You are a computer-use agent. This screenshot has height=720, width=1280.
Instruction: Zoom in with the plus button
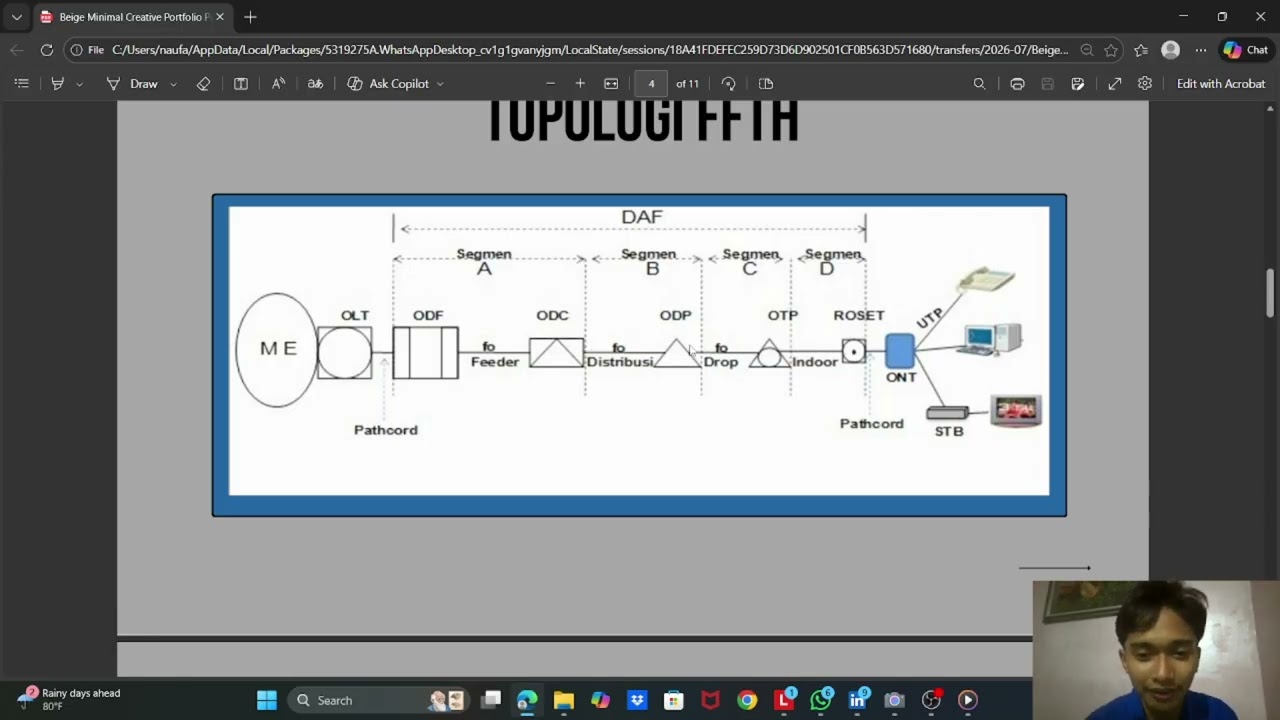pyautogui.click(x=580, y=84)
